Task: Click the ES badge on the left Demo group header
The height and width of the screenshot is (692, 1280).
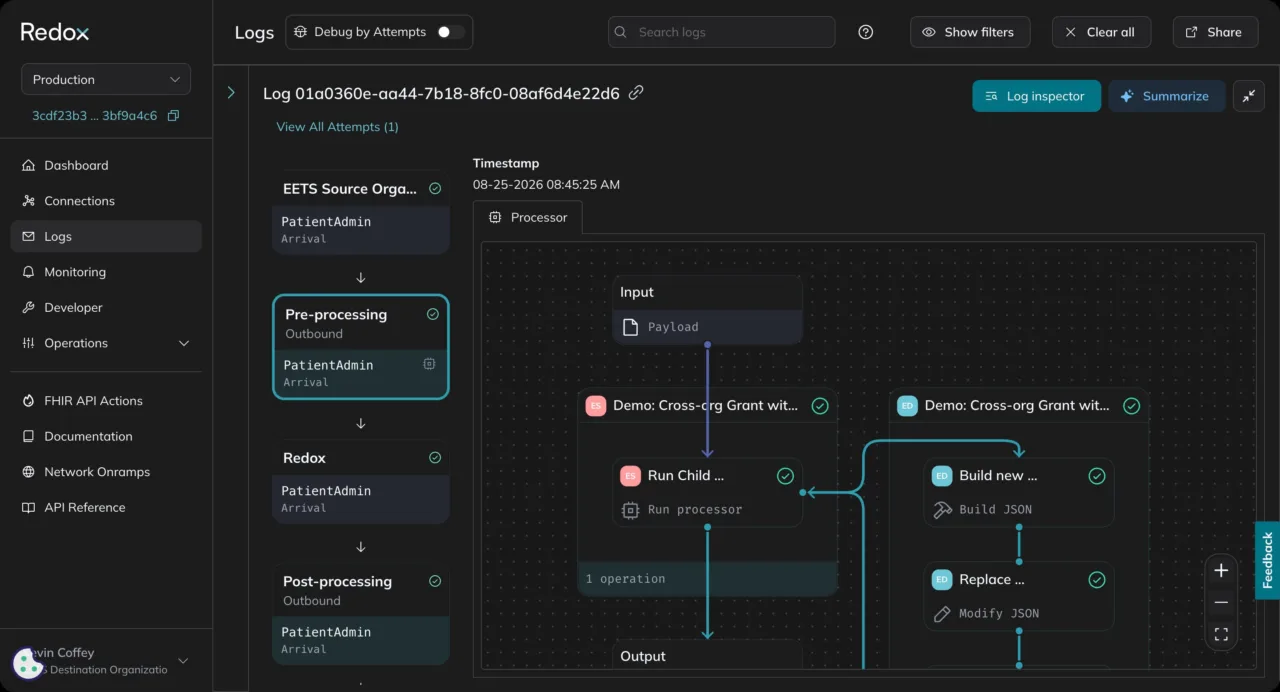Action: tap(596, 406)
